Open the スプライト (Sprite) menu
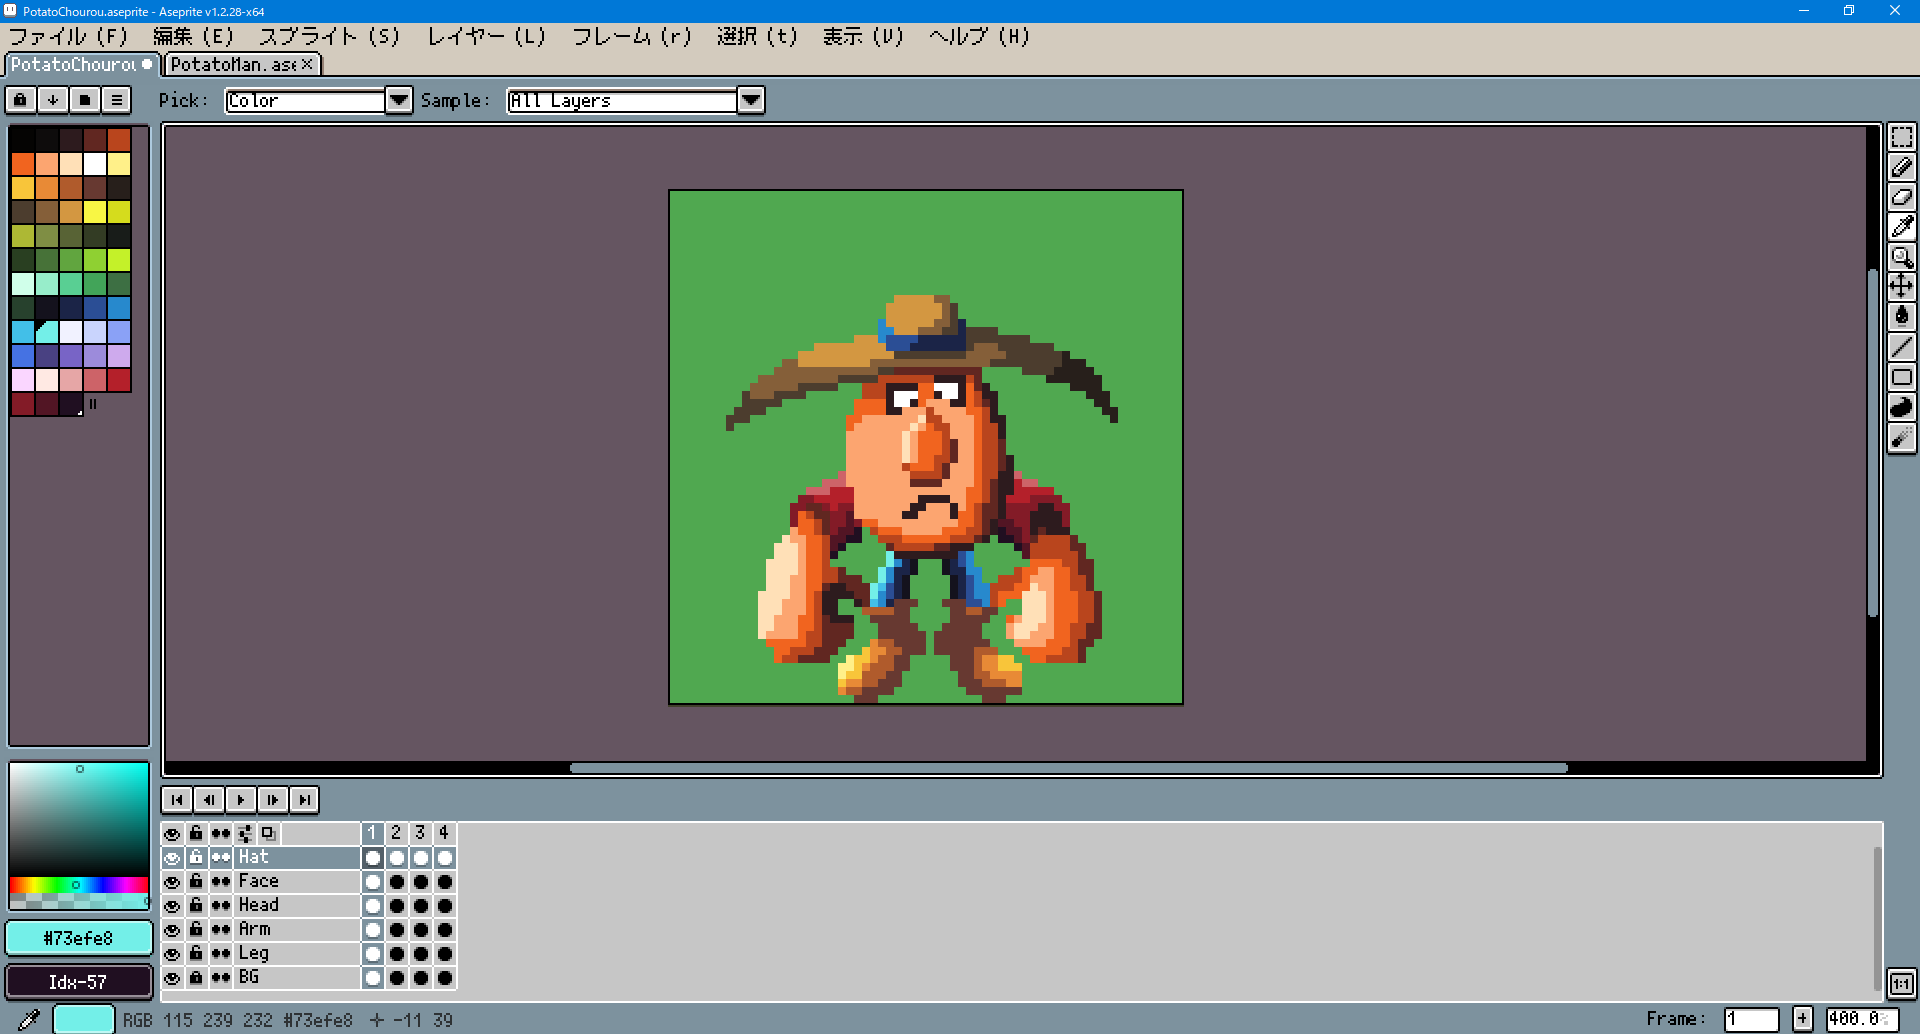 pos(329,37)
